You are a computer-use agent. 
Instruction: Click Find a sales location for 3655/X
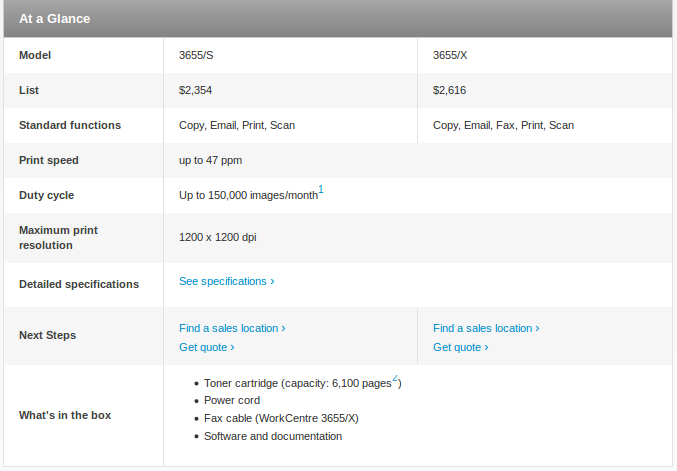point(486,329)
